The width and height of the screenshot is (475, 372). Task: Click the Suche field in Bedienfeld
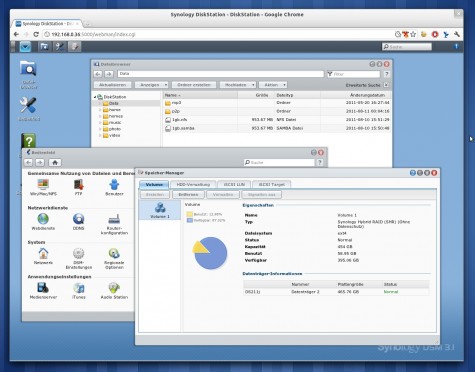pyautogui.click(x=279, y=162)
